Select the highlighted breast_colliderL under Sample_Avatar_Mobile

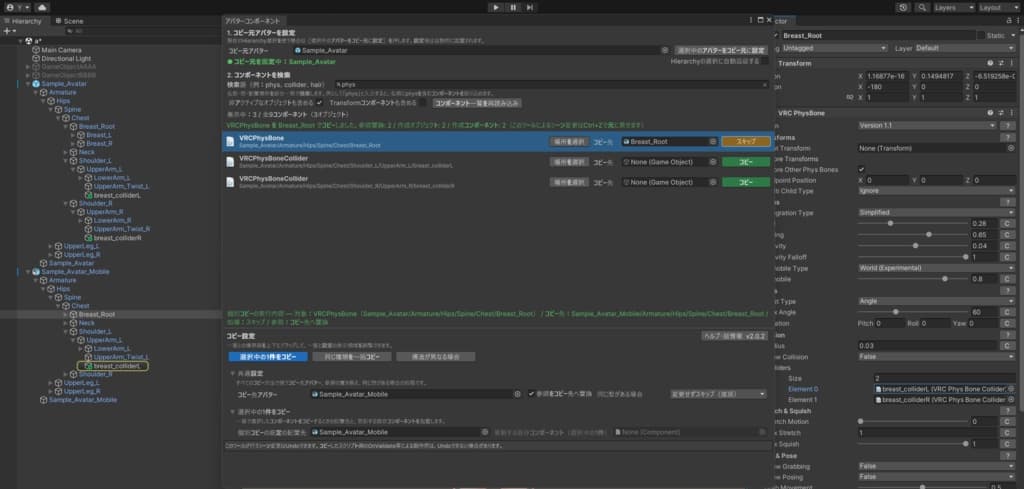(113, 366)
